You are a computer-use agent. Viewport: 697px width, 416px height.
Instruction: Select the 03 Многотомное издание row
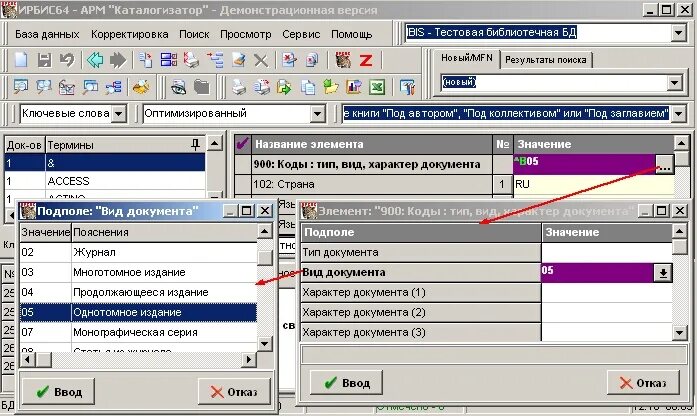tap(138, 272)
